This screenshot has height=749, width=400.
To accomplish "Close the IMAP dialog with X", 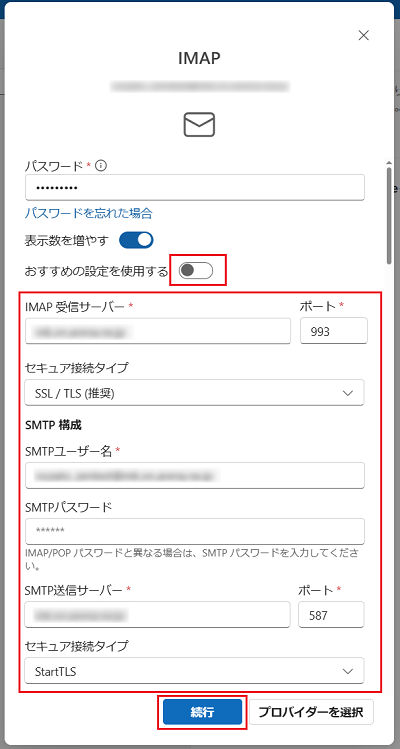I will [x=364, y=35].
